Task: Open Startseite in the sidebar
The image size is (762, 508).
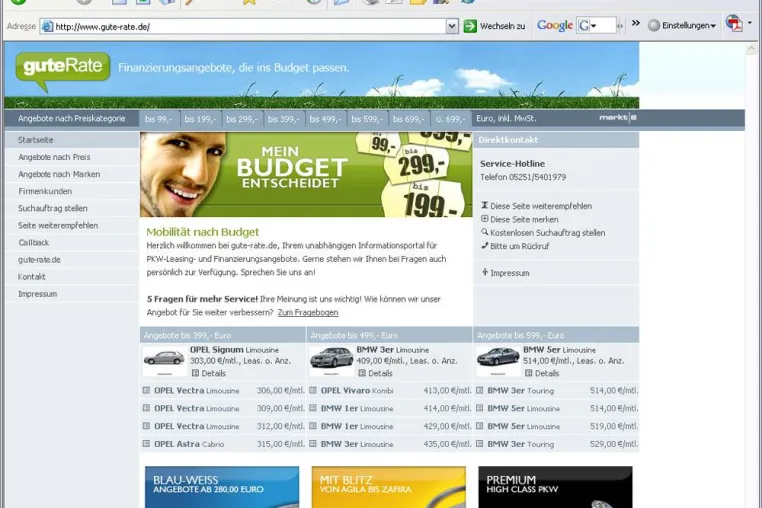Action: (x=71, y=140)
